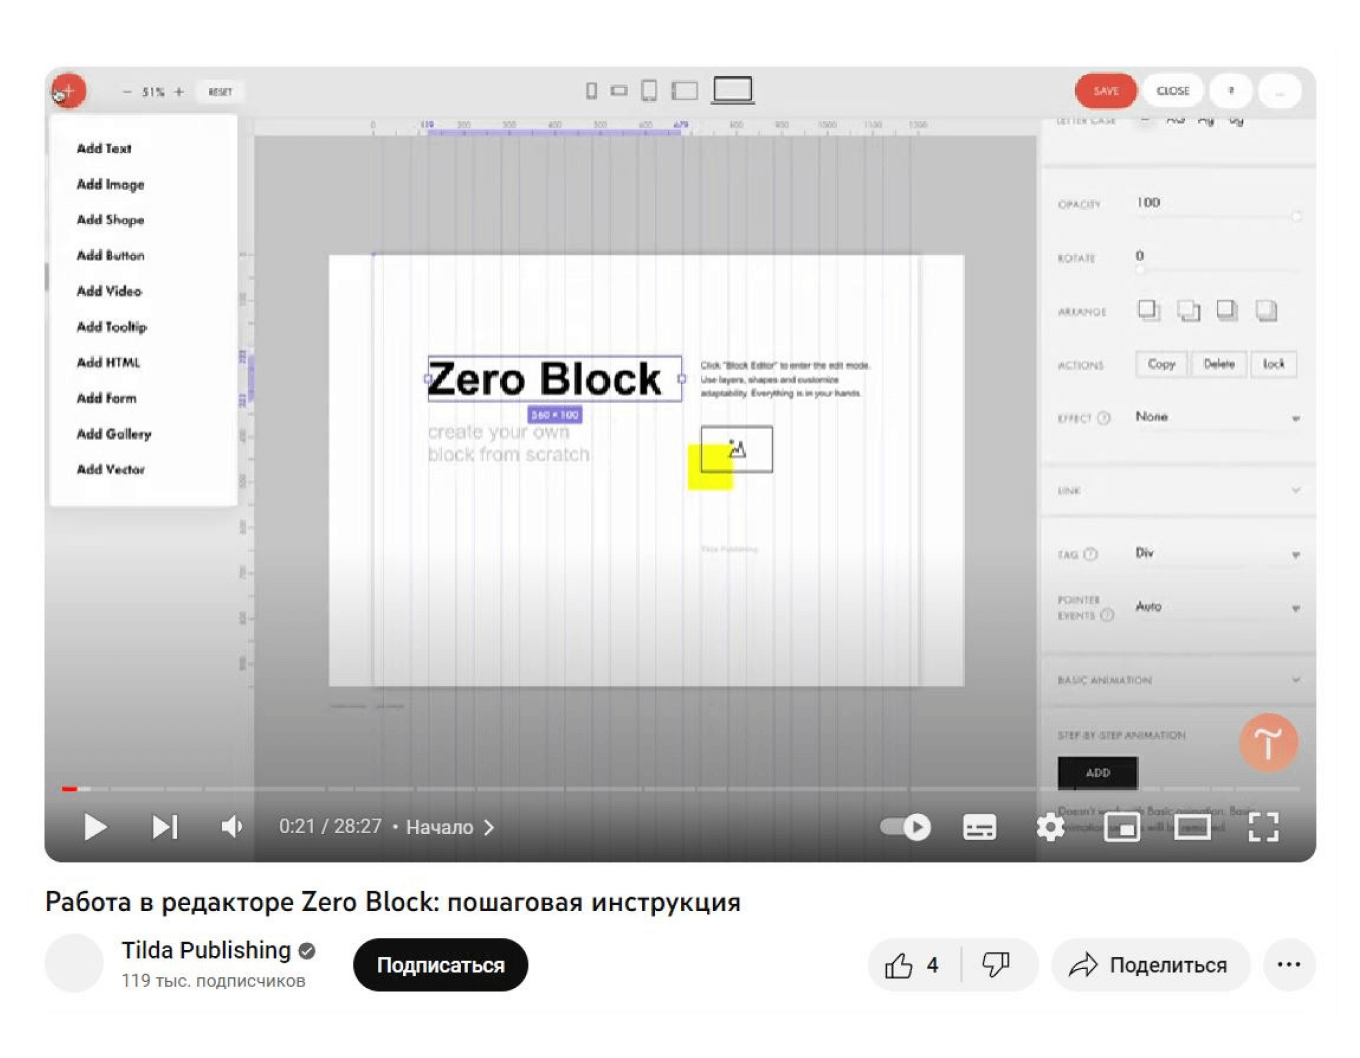This screenshot has width=1360, height=1058.
Task: Adjust the rotate slider handle
Action: 1140,270
